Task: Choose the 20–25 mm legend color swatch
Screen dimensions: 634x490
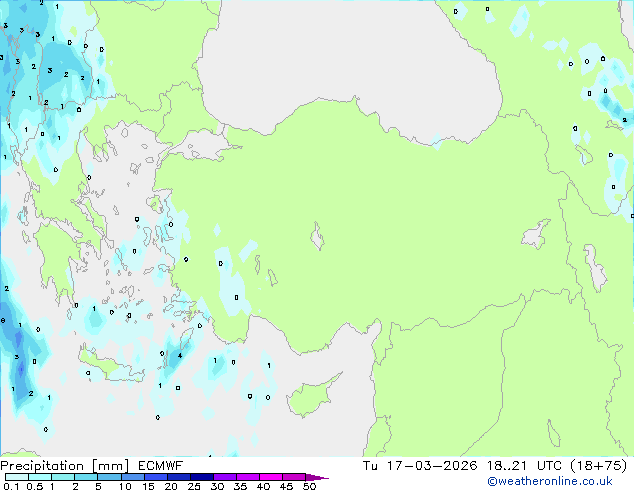Action: [x=178, y=477]
